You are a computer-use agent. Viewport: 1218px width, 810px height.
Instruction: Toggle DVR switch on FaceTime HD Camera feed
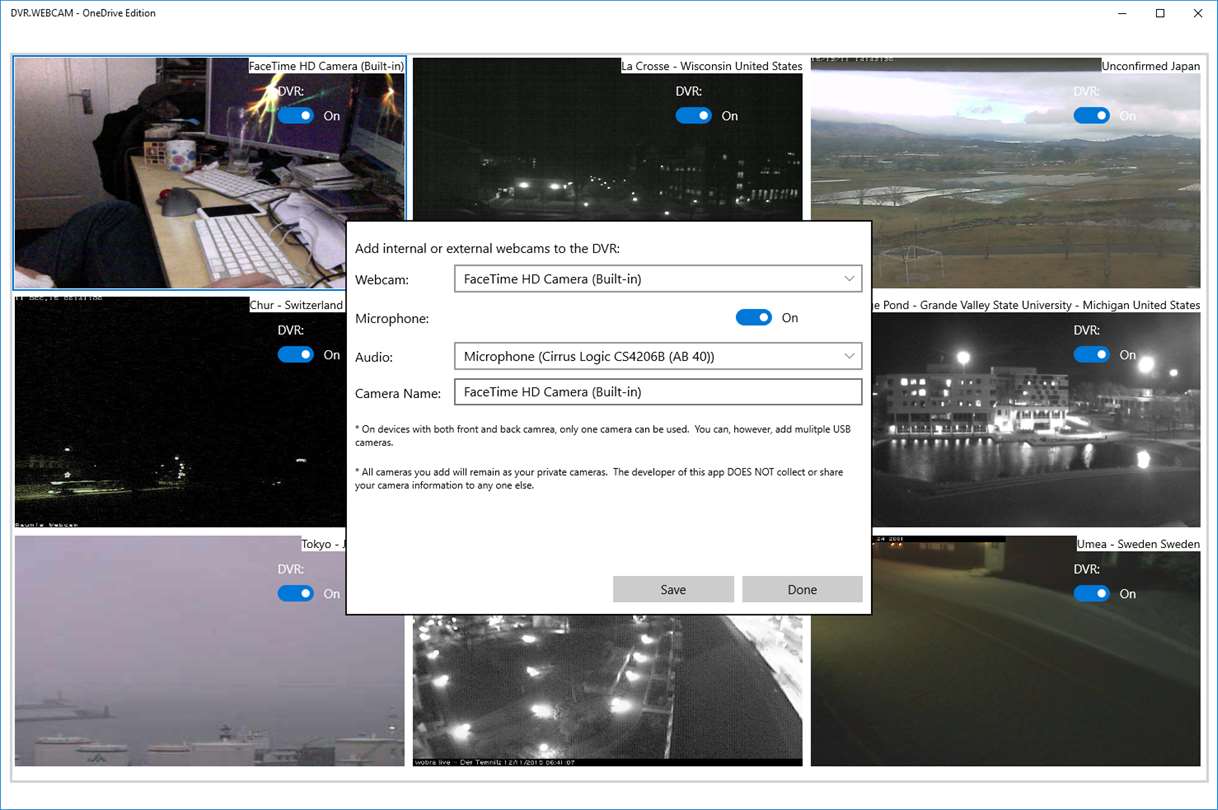click(296, 116)
